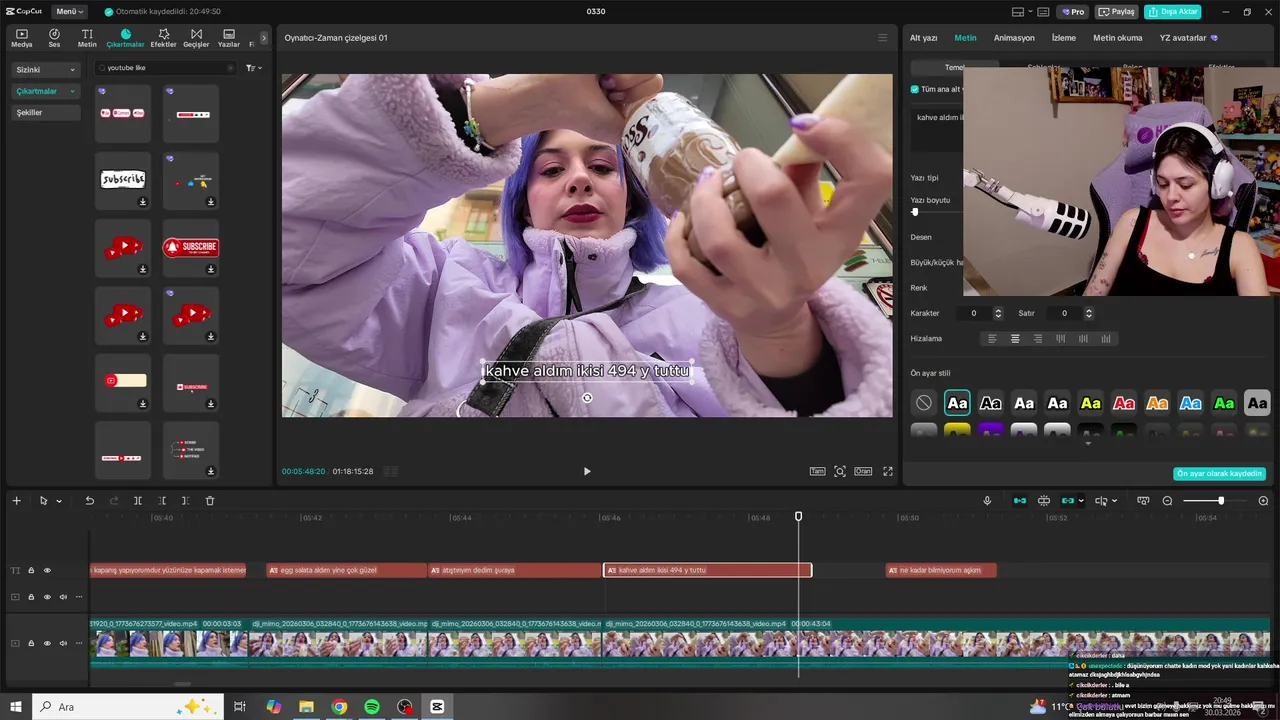The image size is (1280, 720).
Task: Play the video preview
Action: click(587, 471)
